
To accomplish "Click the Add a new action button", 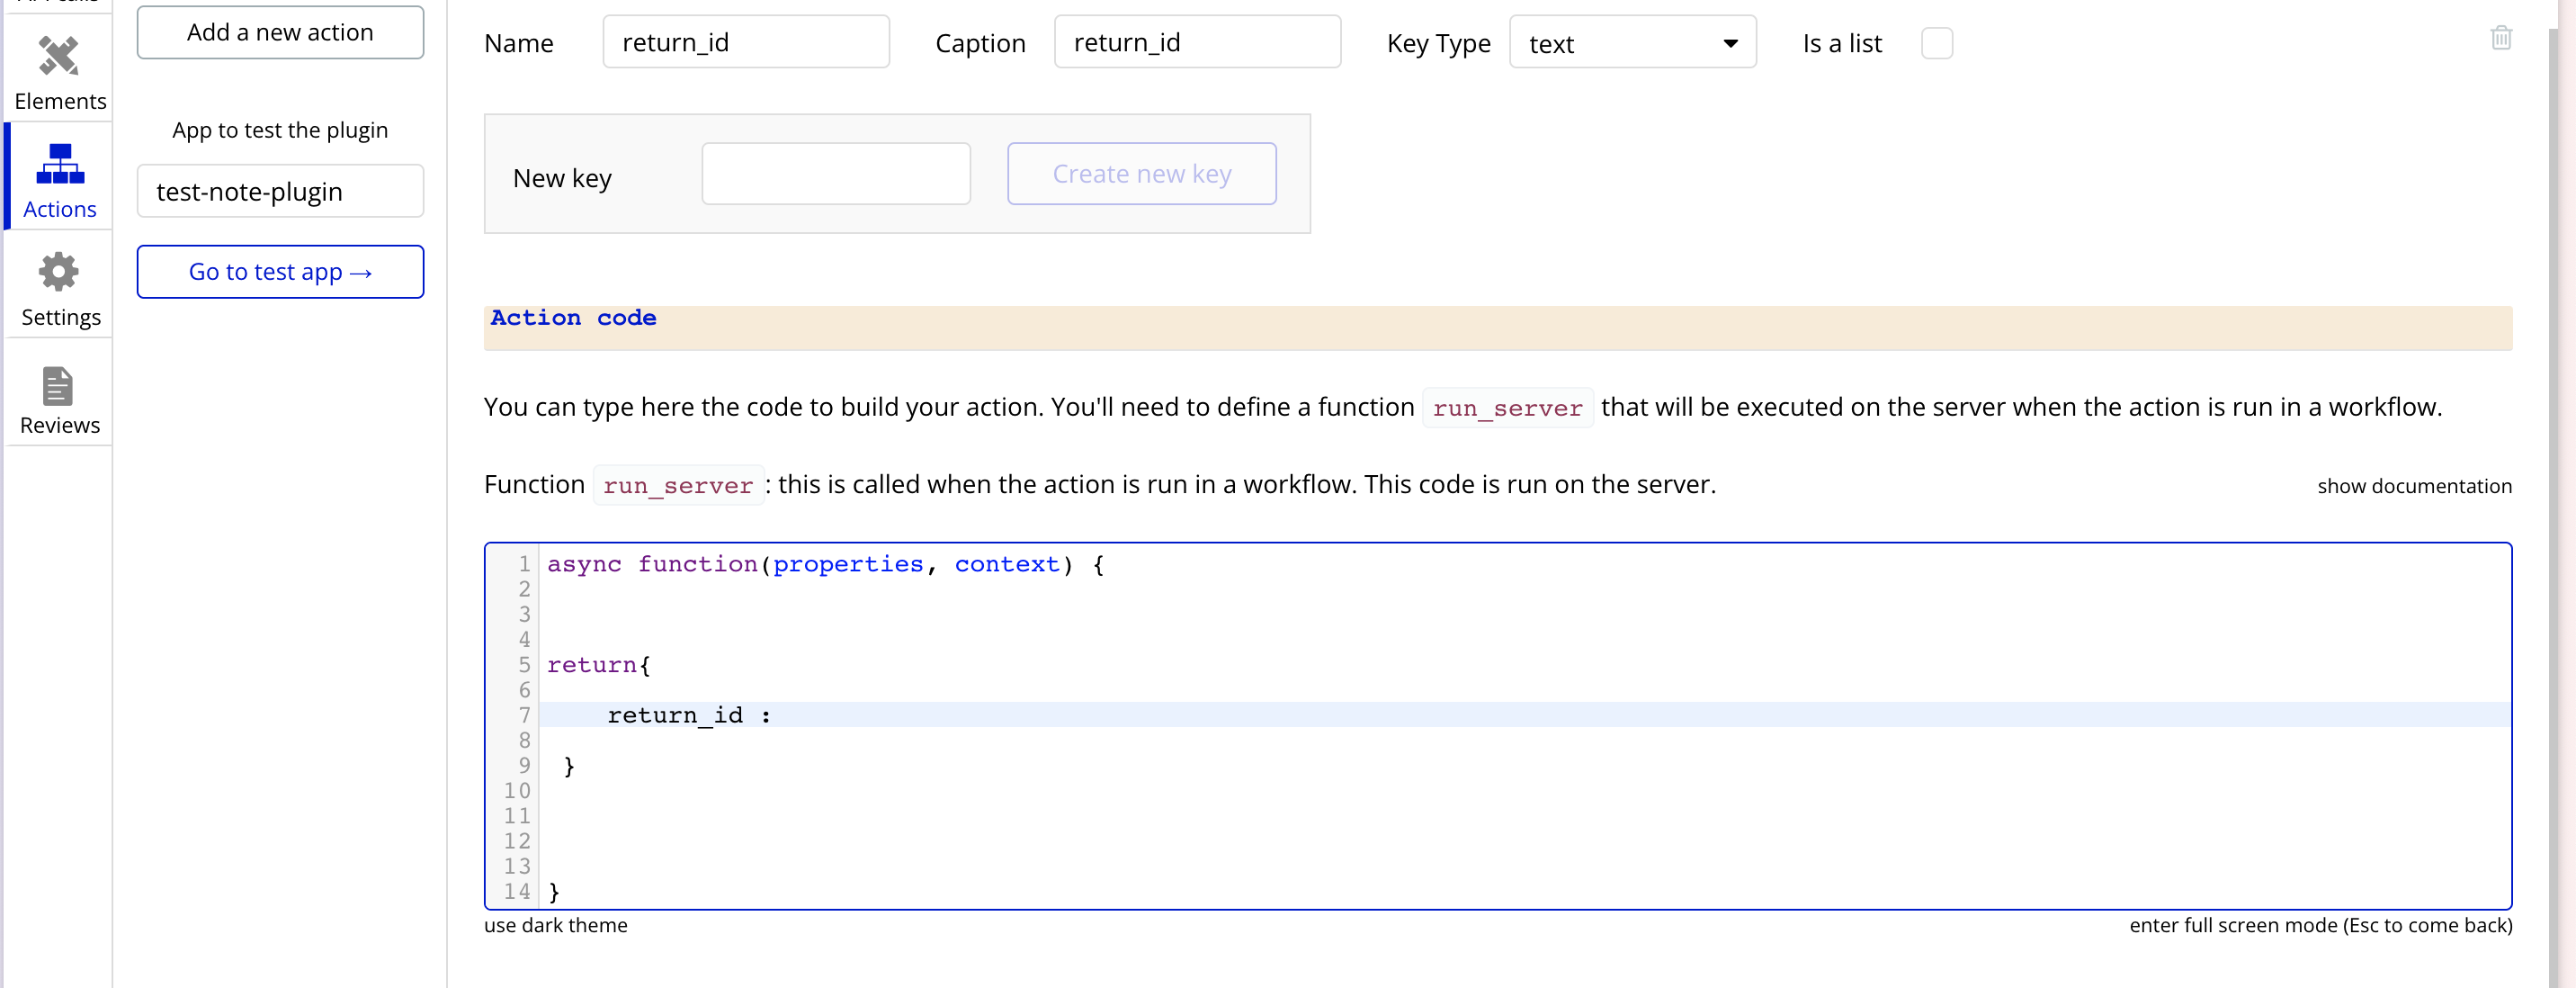I will (x=280, y=32).
